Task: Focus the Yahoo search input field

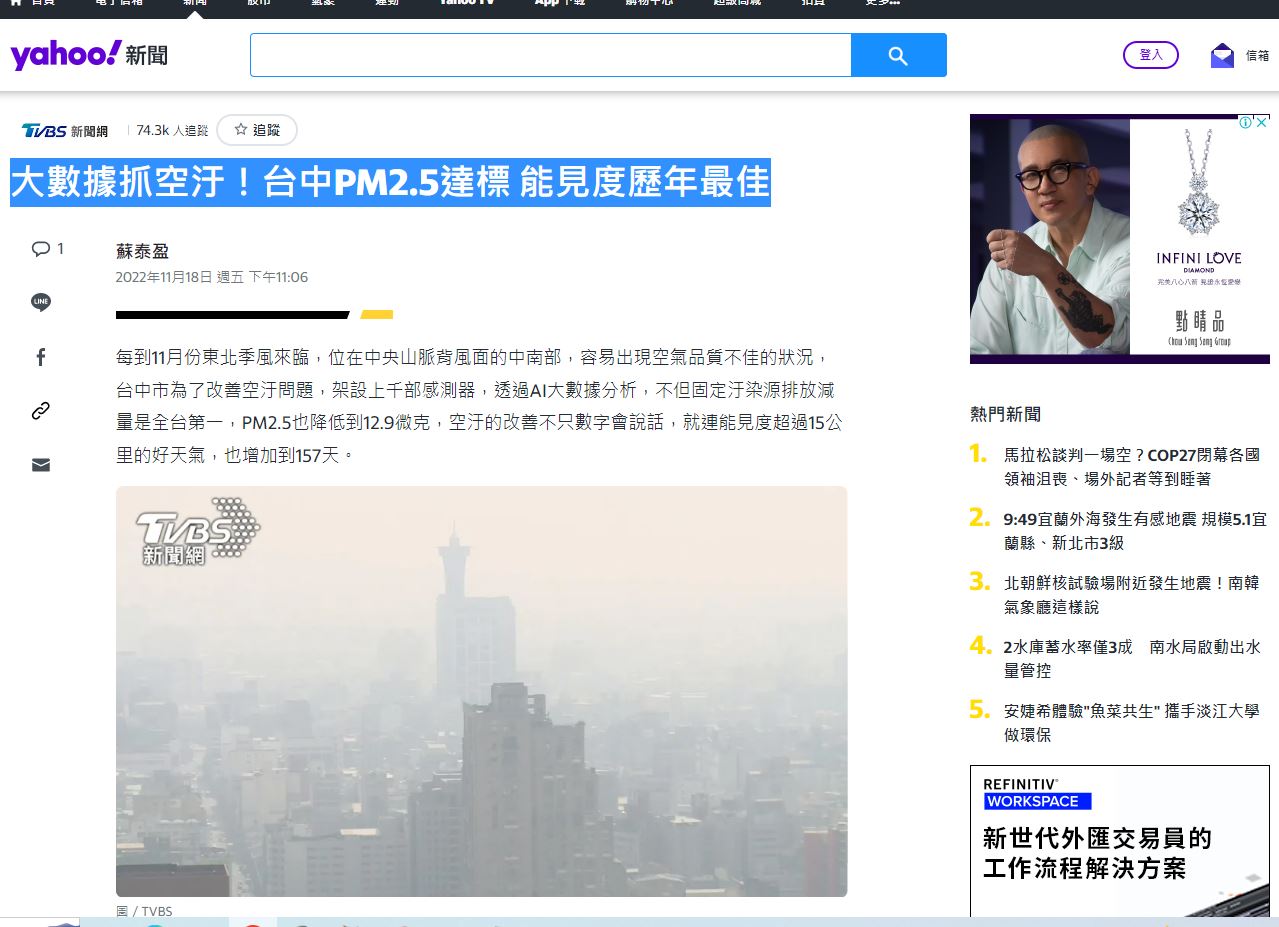Action: coord(550,55)
